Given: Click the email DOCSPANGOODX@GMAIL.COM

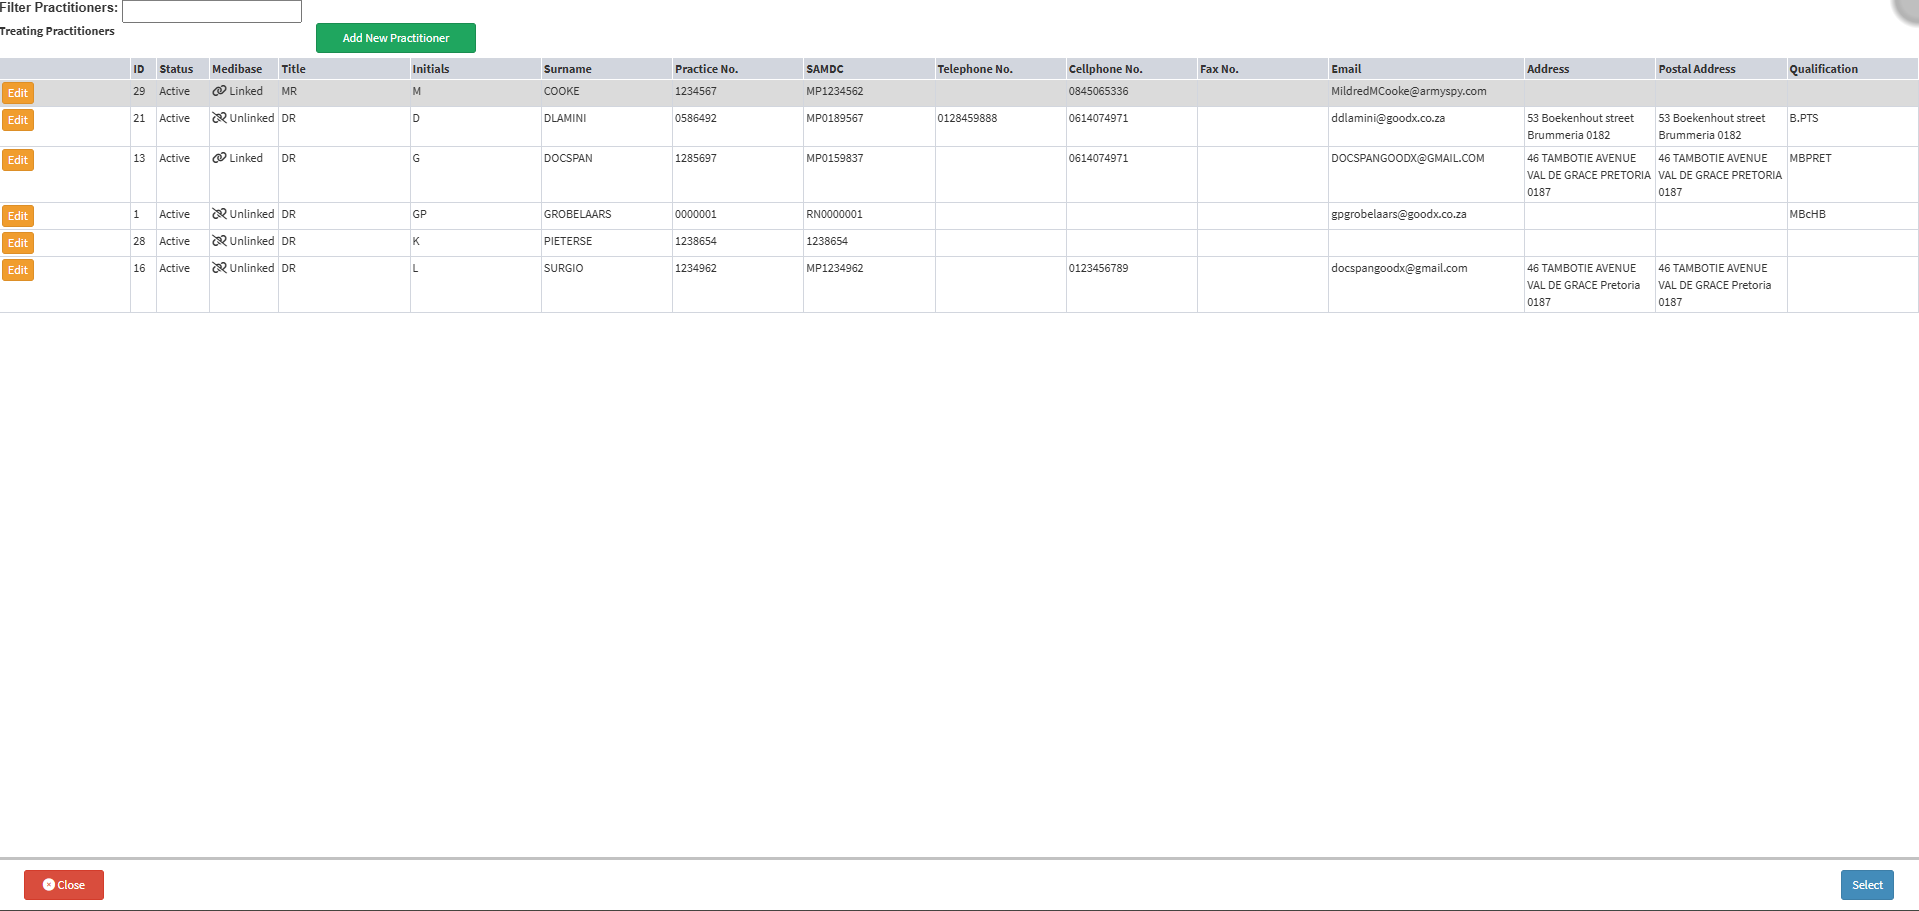Looking at the screenshot, I should coord(1408,158).
